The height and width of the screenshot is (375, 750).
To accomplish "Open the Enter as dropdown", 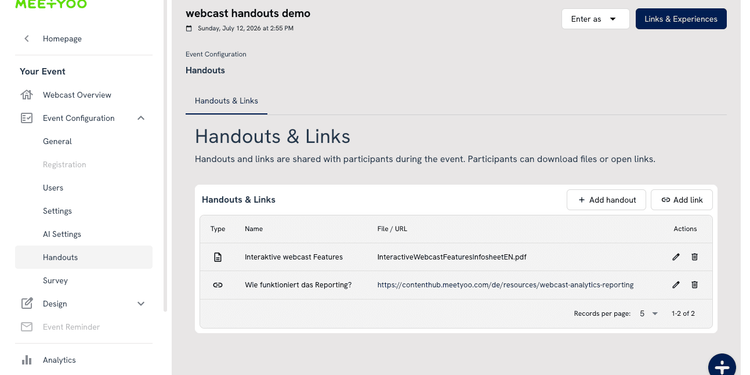I will point(595,19).
